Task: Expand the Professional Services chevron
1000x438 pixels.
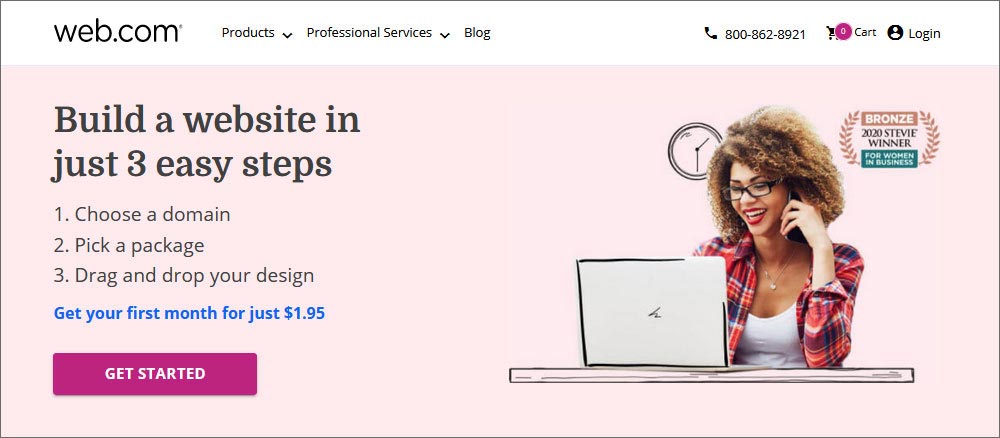Action: (x=445, y=35)
